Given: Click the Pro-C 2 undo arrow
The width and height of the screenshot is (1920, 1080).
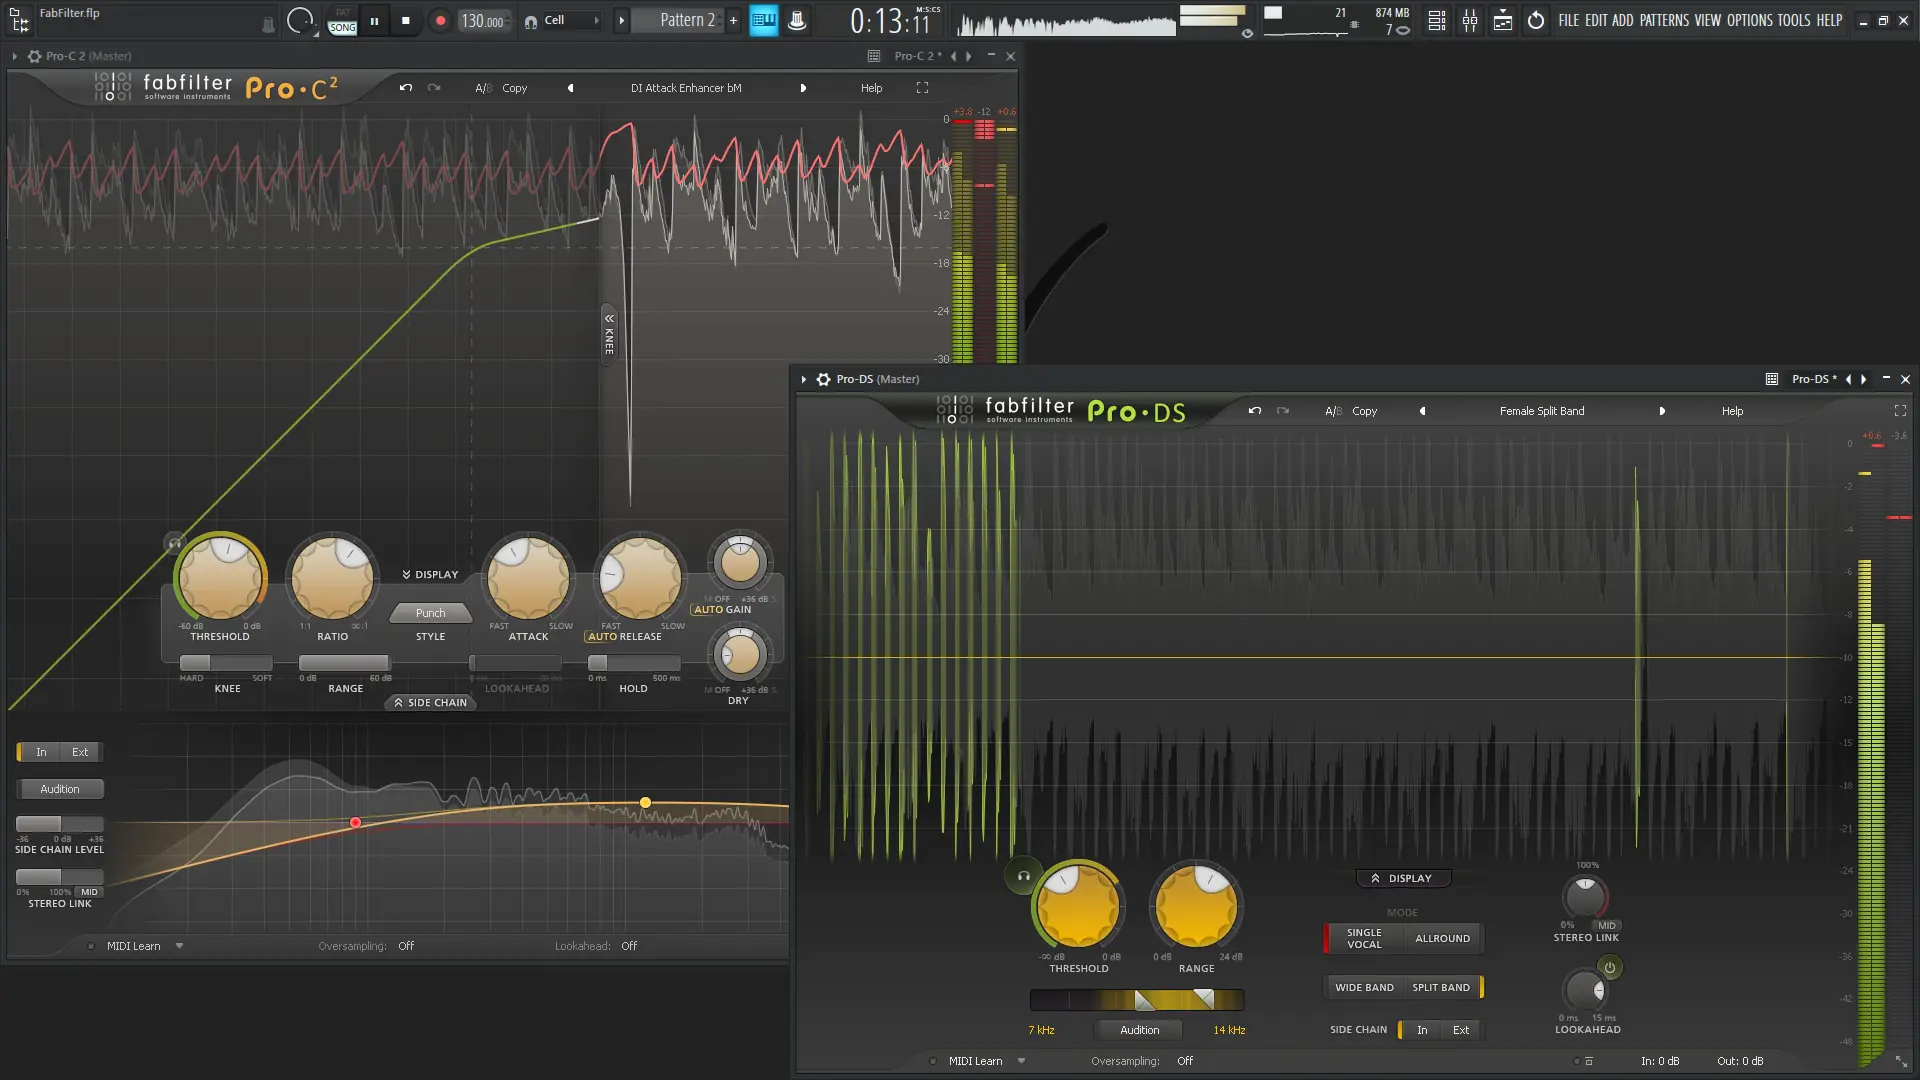Looking at the screenshot, I should 405,88.
